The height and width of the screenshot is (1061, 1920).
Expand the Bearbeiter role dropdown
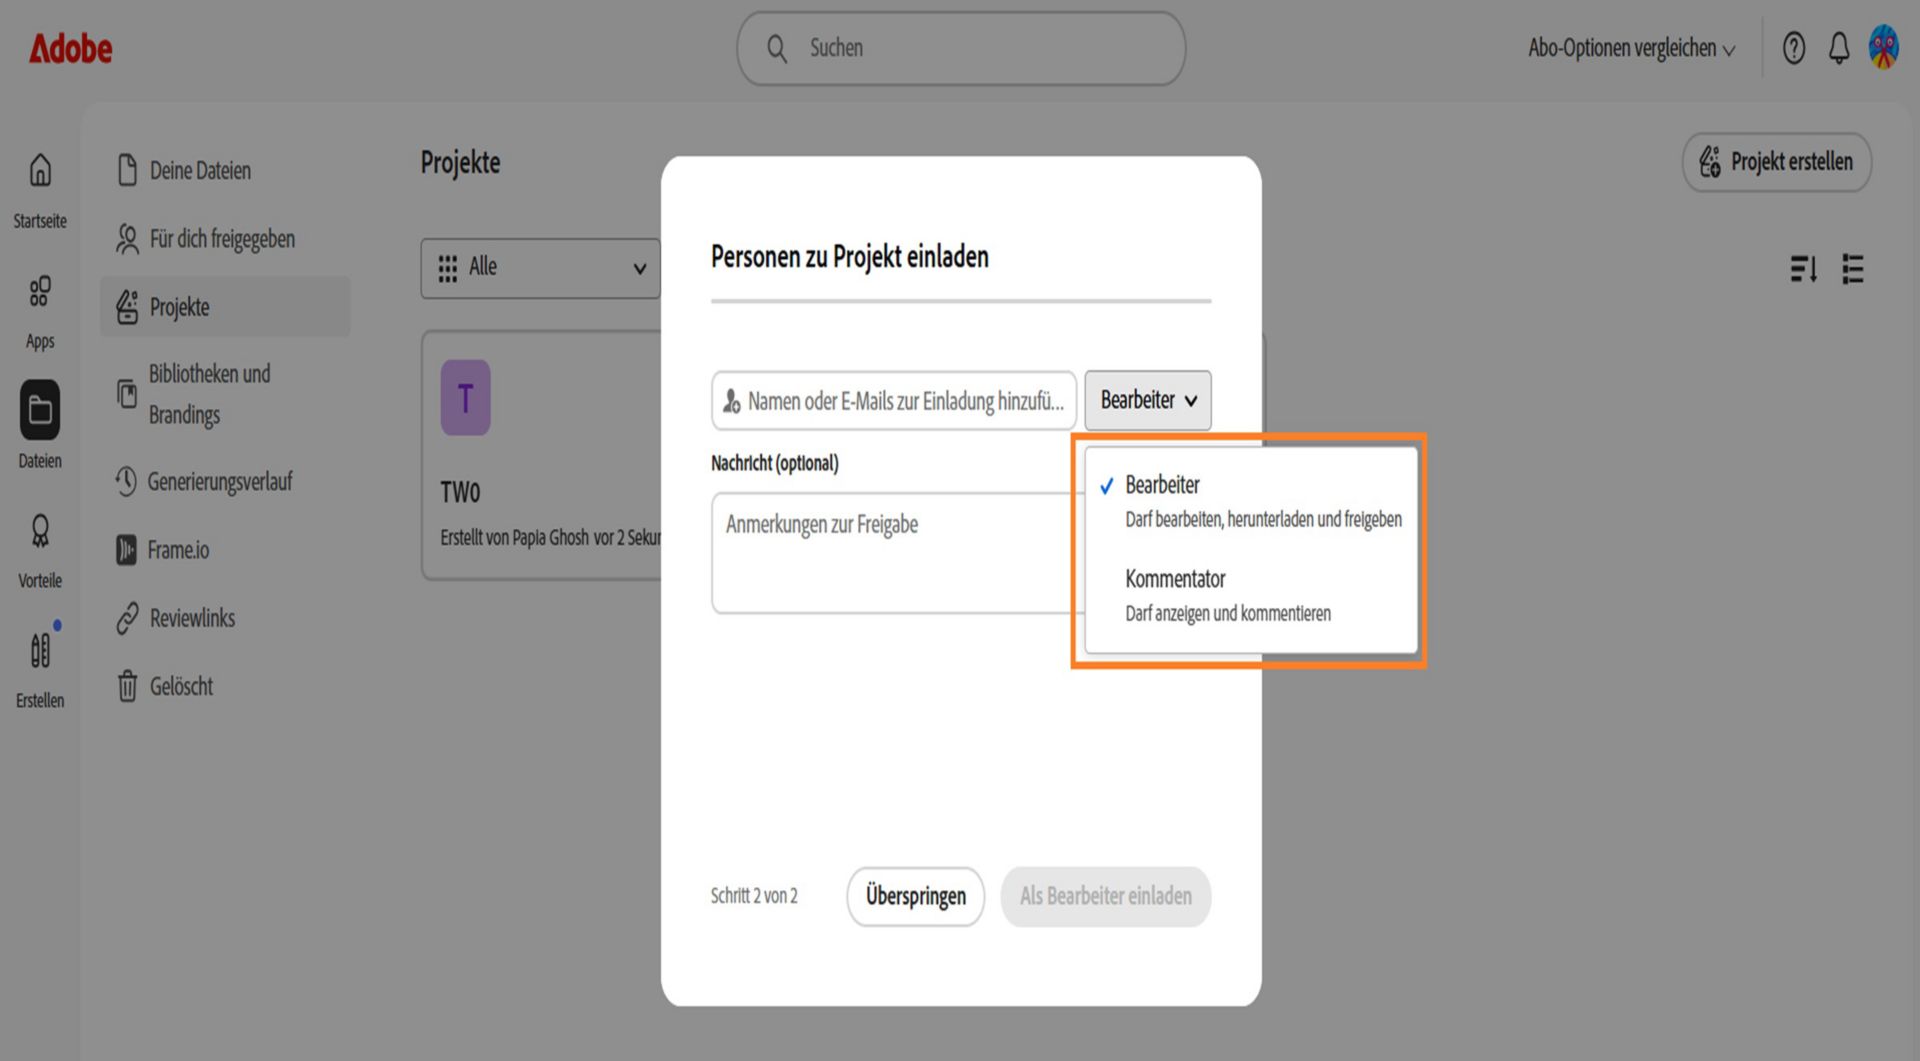(x=1147, y=400)
